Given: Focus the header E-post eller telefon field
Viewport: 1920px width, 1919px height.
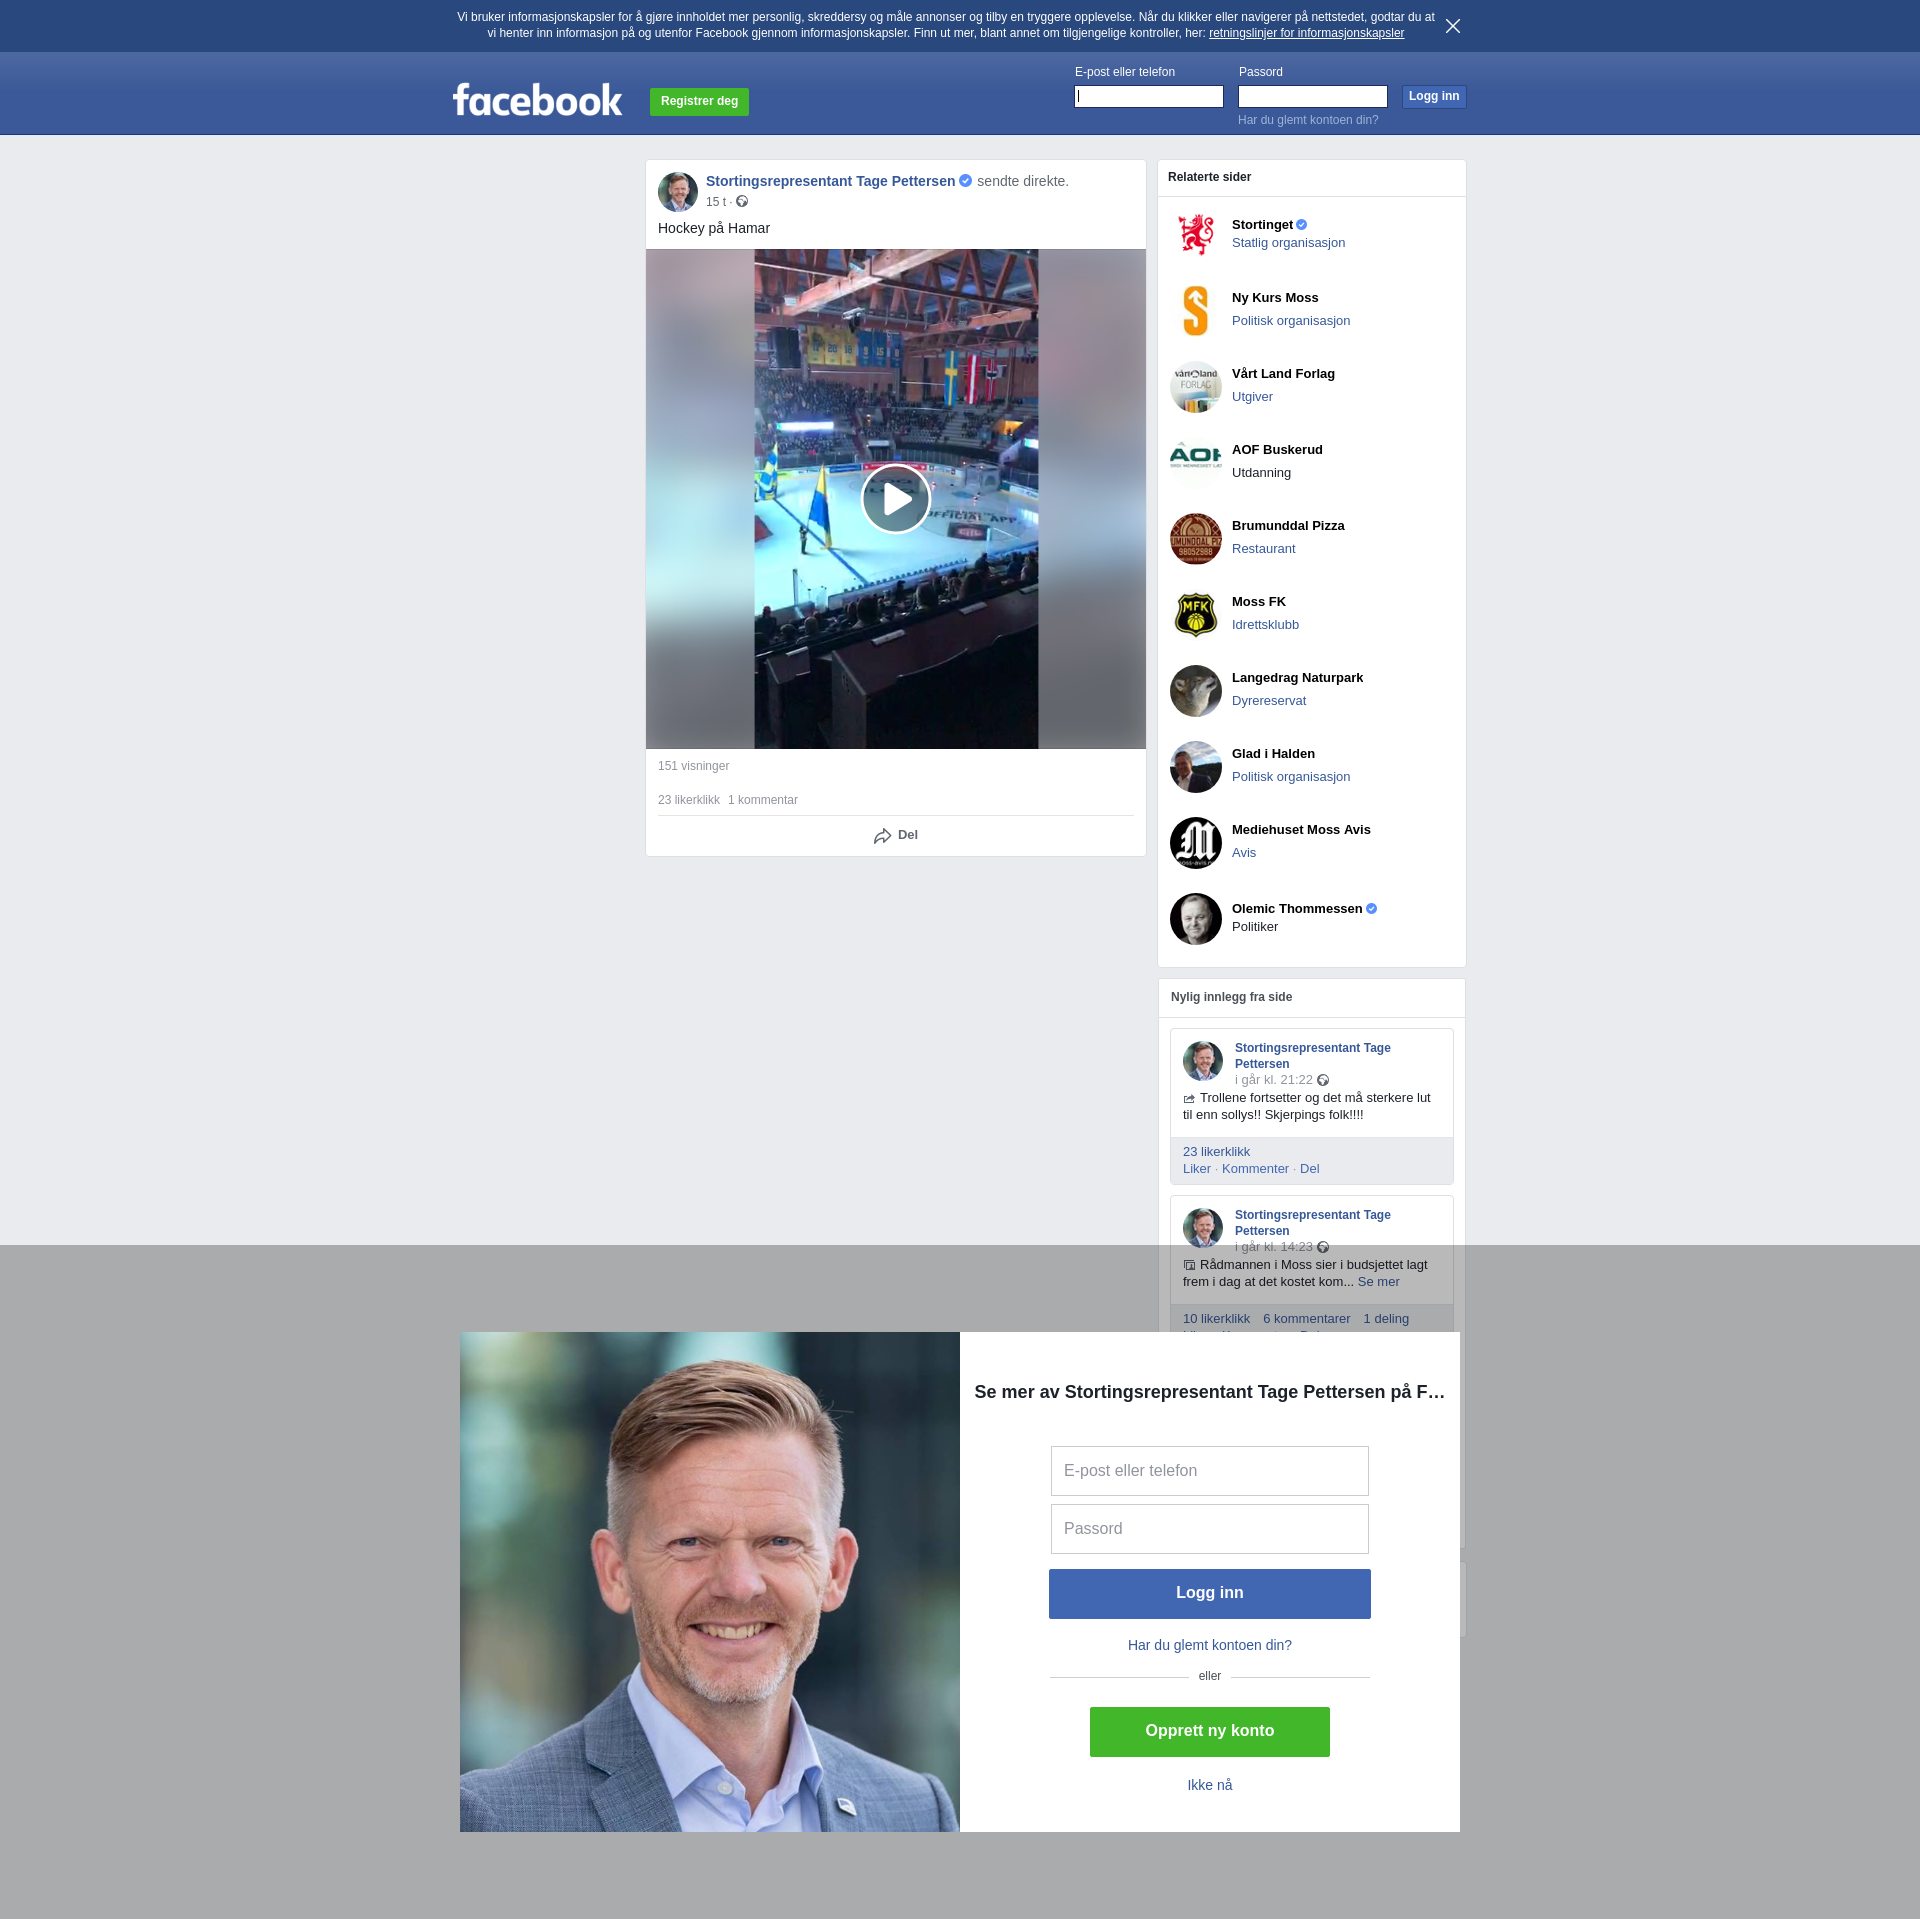Looking at the screenshot, I should pyautogui.click(x=1149, y=97).
